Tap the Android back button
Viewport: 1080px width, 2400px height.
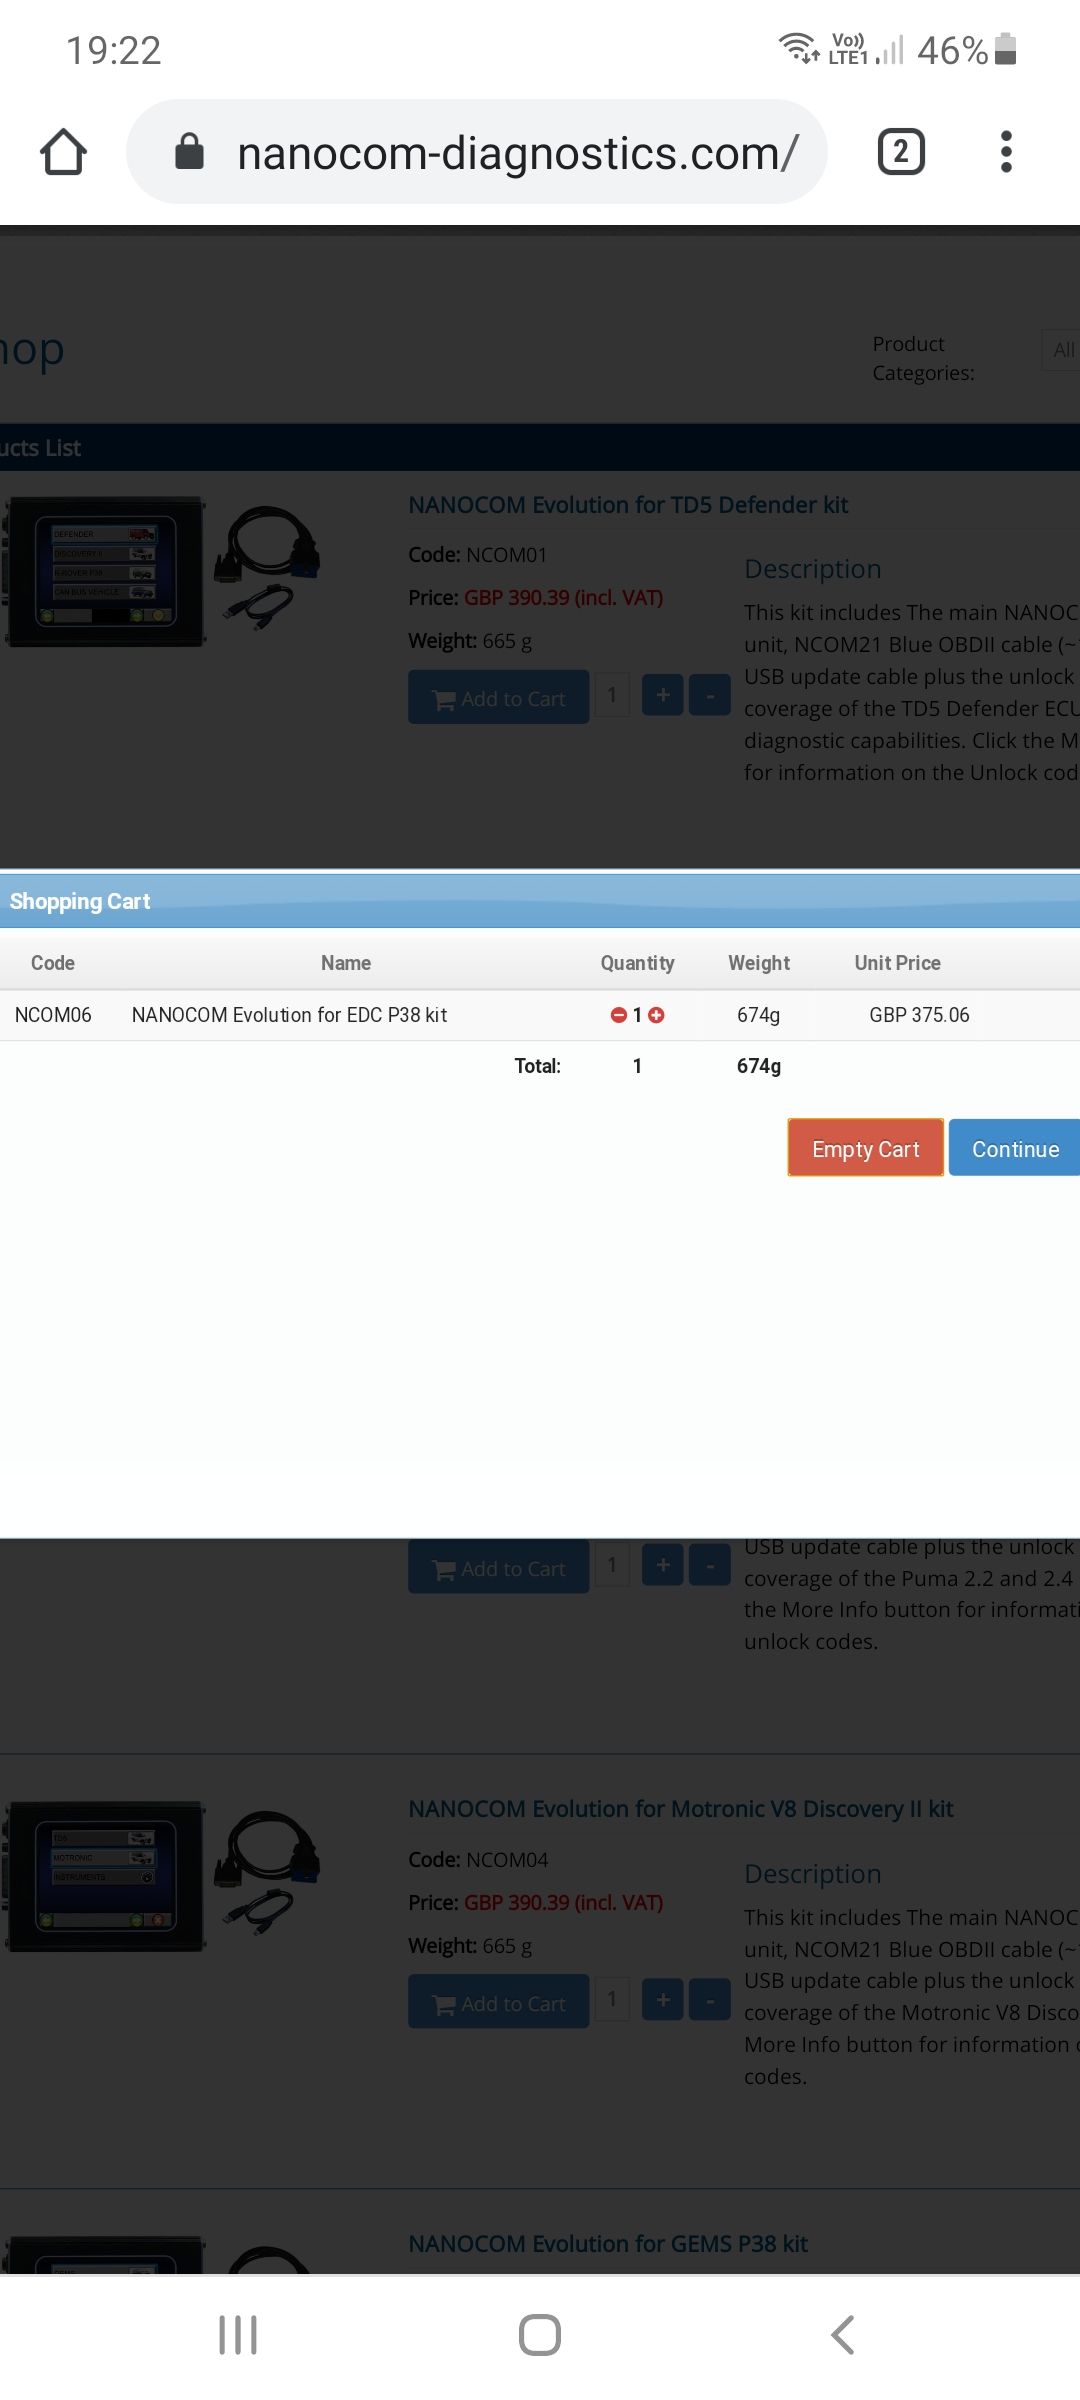843,2335
